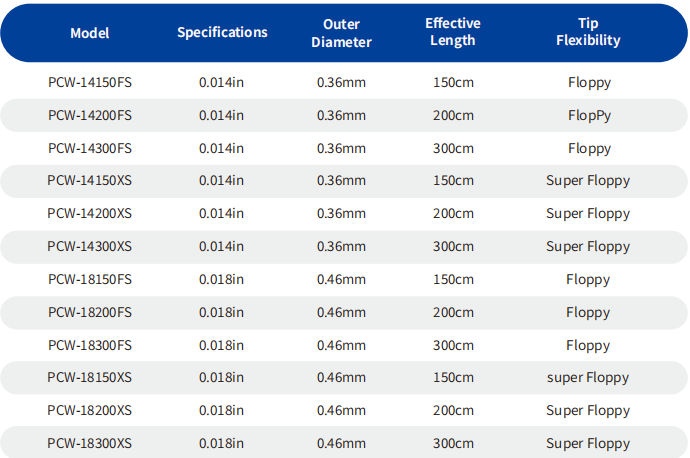The image size is (690, 458).
Task: Select the Outer Diameter column header
Action: [x=341, y=33]
